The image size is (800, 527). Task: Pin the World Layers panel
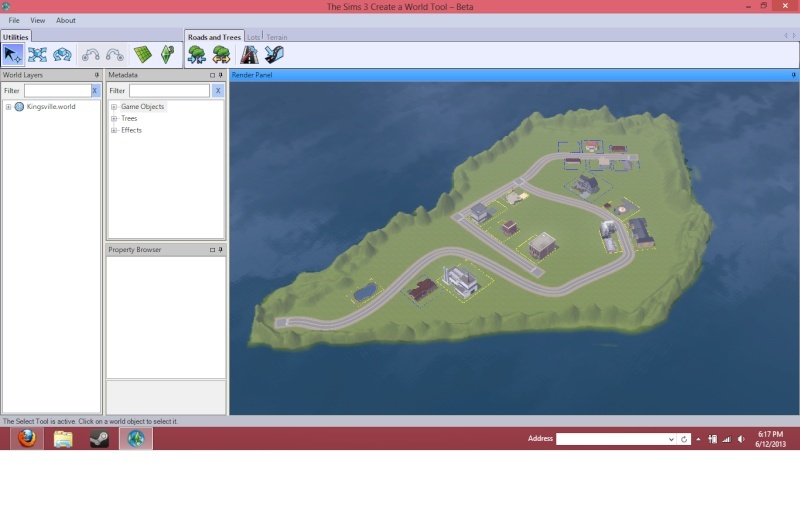point(96,75)
